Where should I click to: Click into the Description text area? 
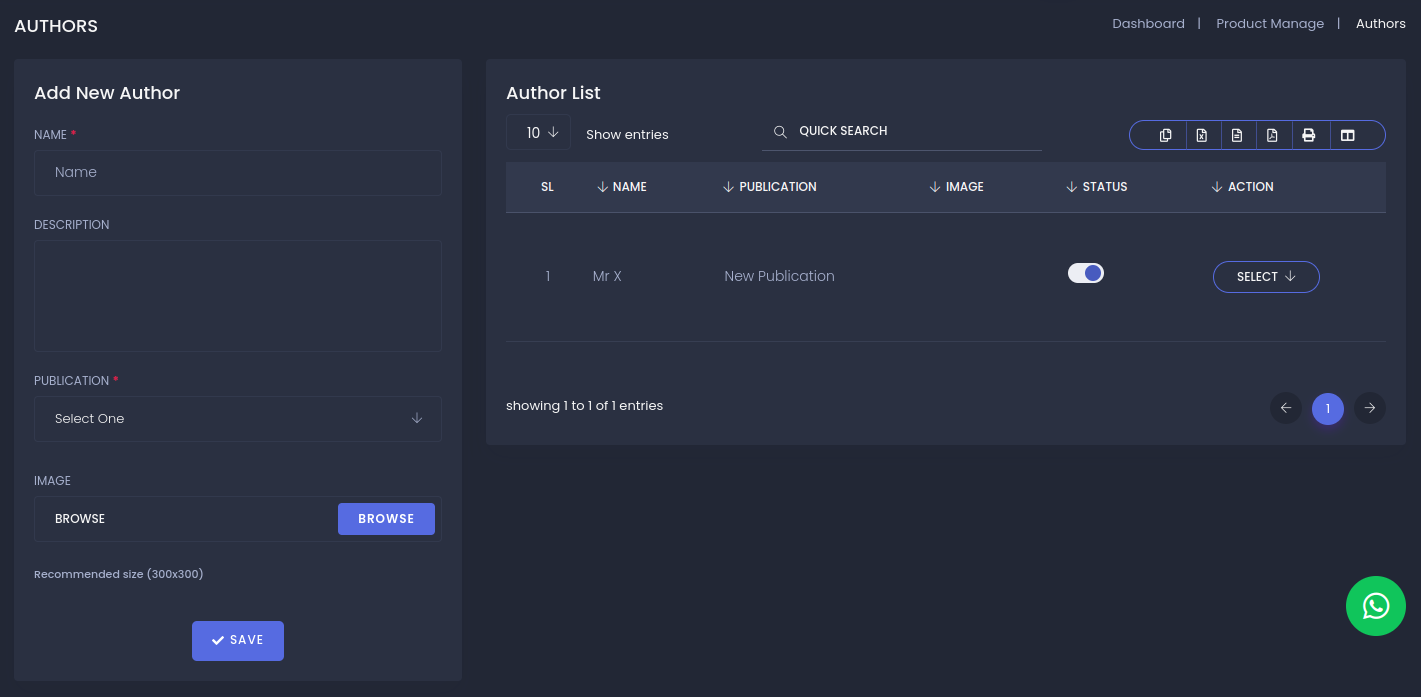[x=238, y=296]
